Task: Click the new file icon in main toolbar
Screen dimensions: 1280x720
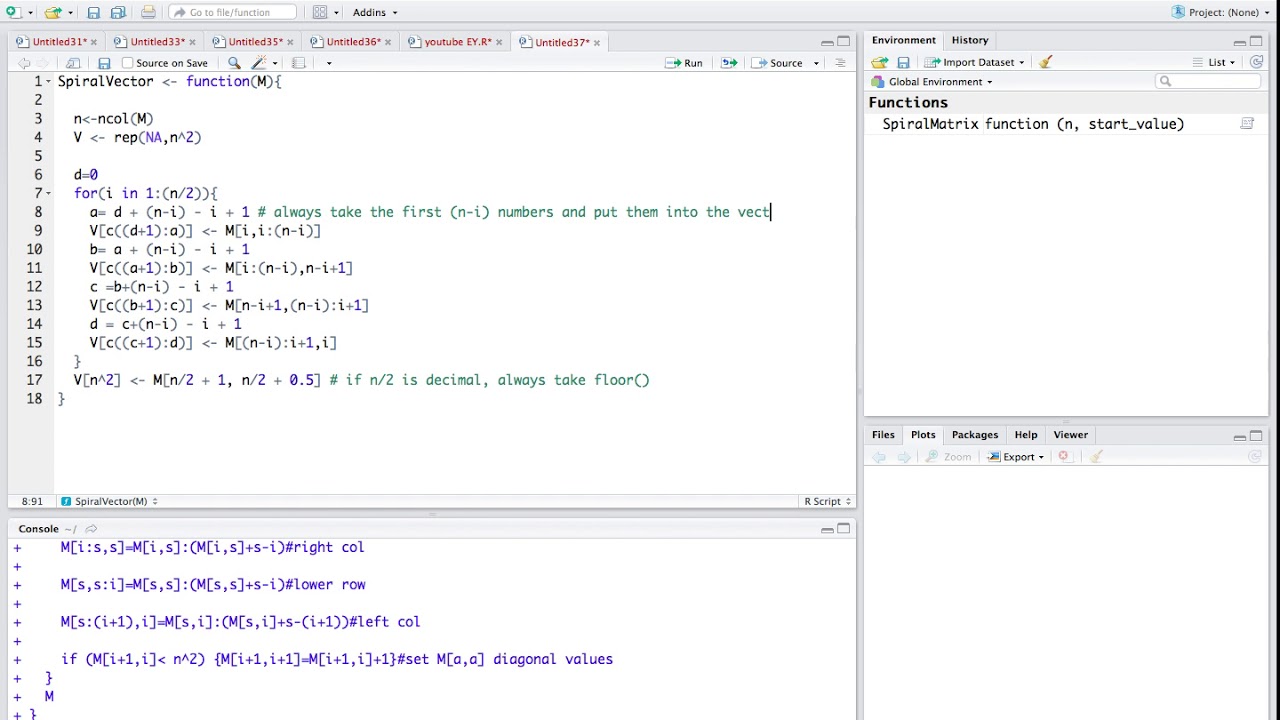Action: tap(13, 12)
